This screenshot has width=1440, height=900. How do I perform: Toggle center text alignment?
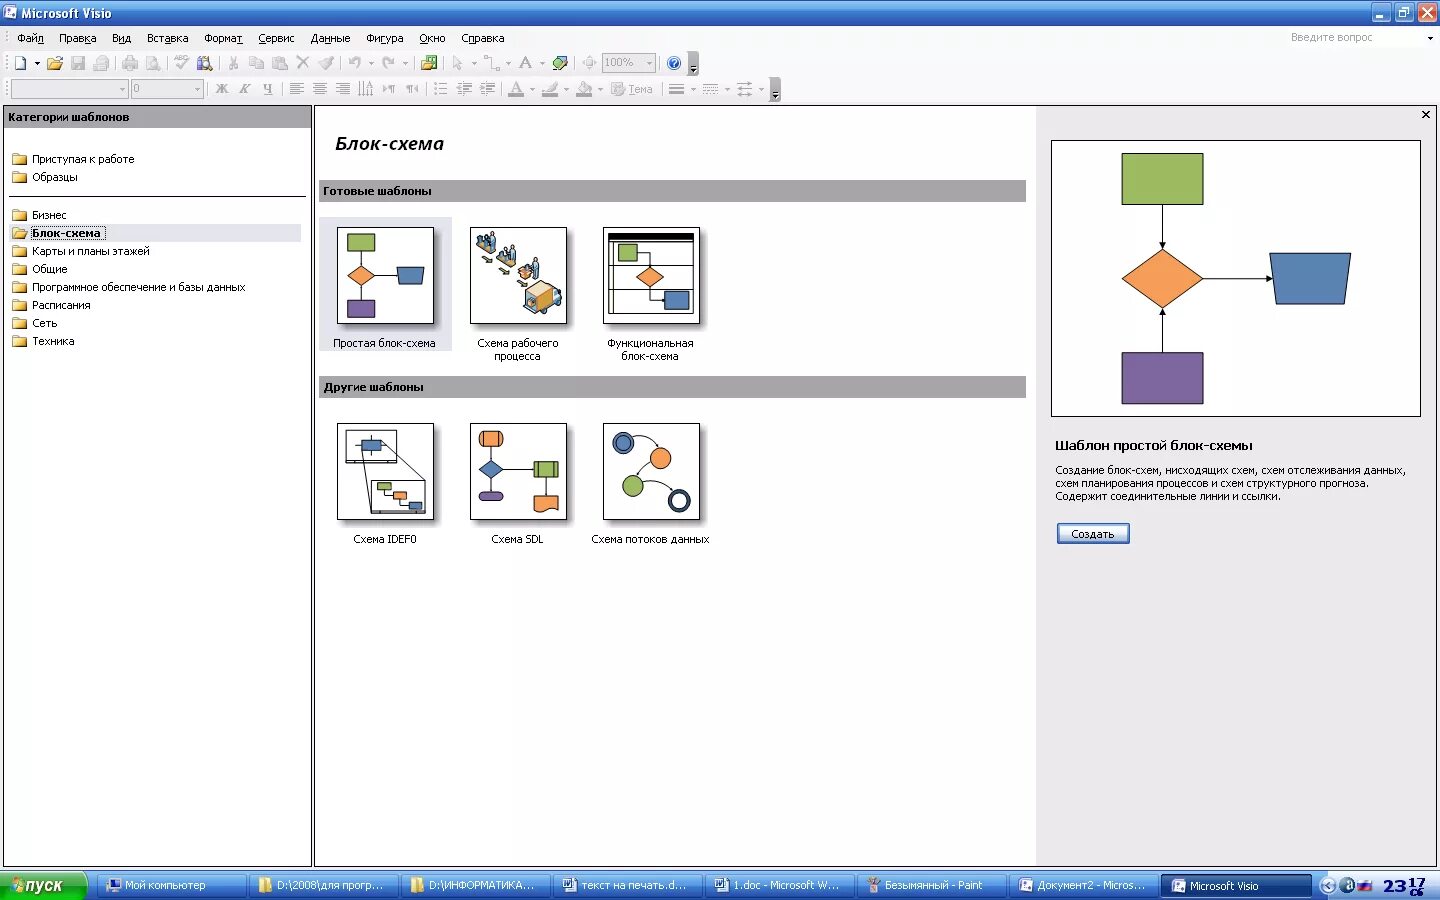click(x=320, y=89)
